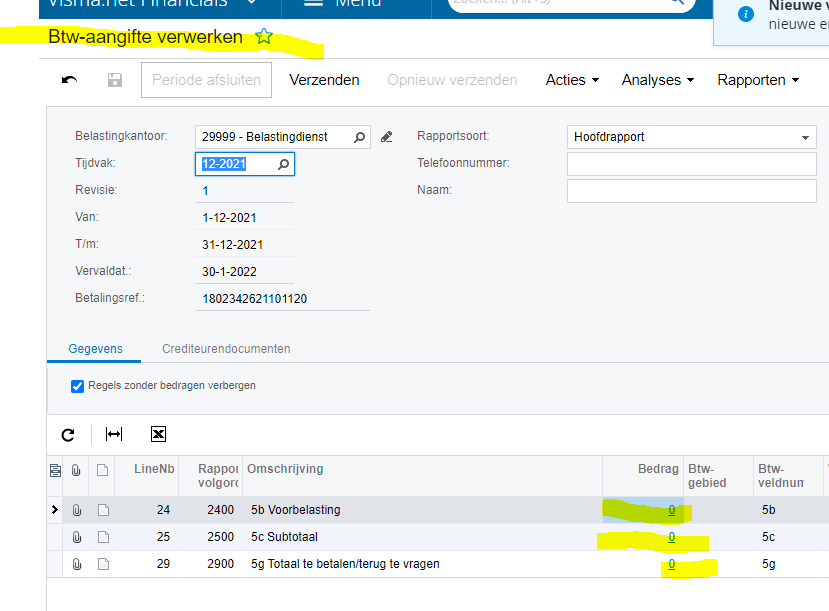Open Tijdvak lookup magnifier
Viewport: 829px width, 611px height.
284,164
